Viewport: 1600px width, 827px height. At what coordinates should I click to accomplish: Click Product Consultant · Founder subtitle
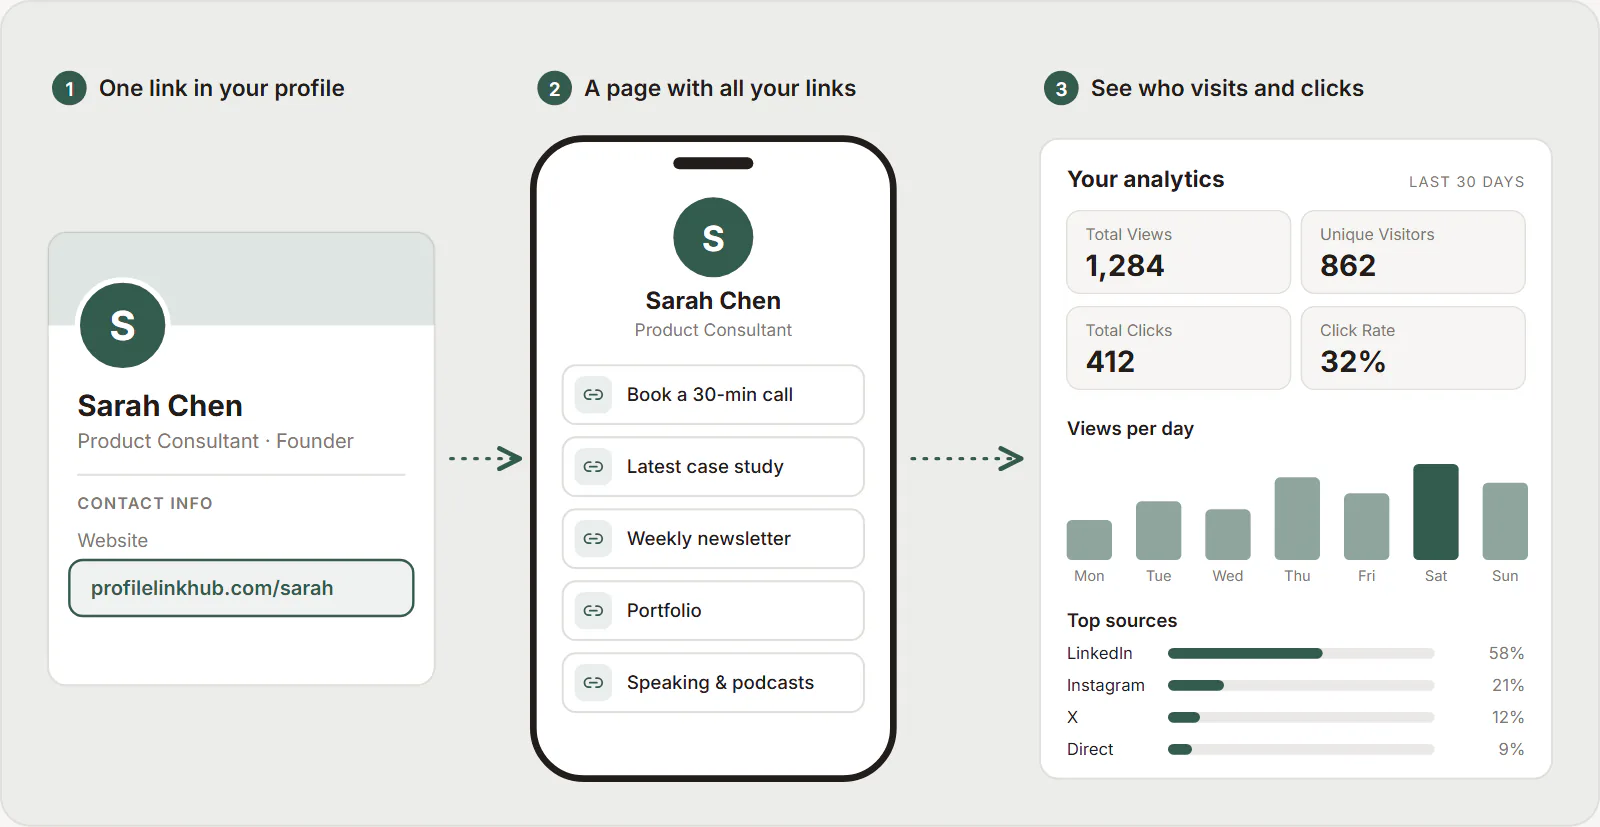[x=216, y=441]
